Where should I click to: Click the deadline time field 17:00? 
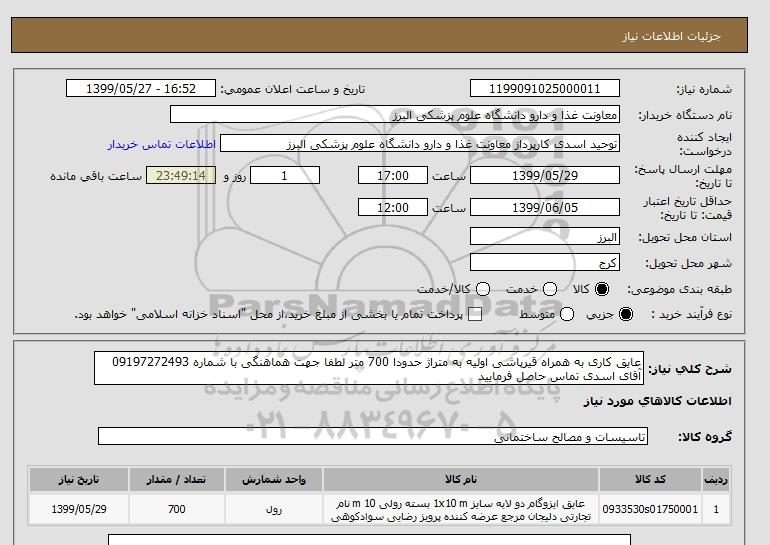pyautogui.click(x=393, y=175)
